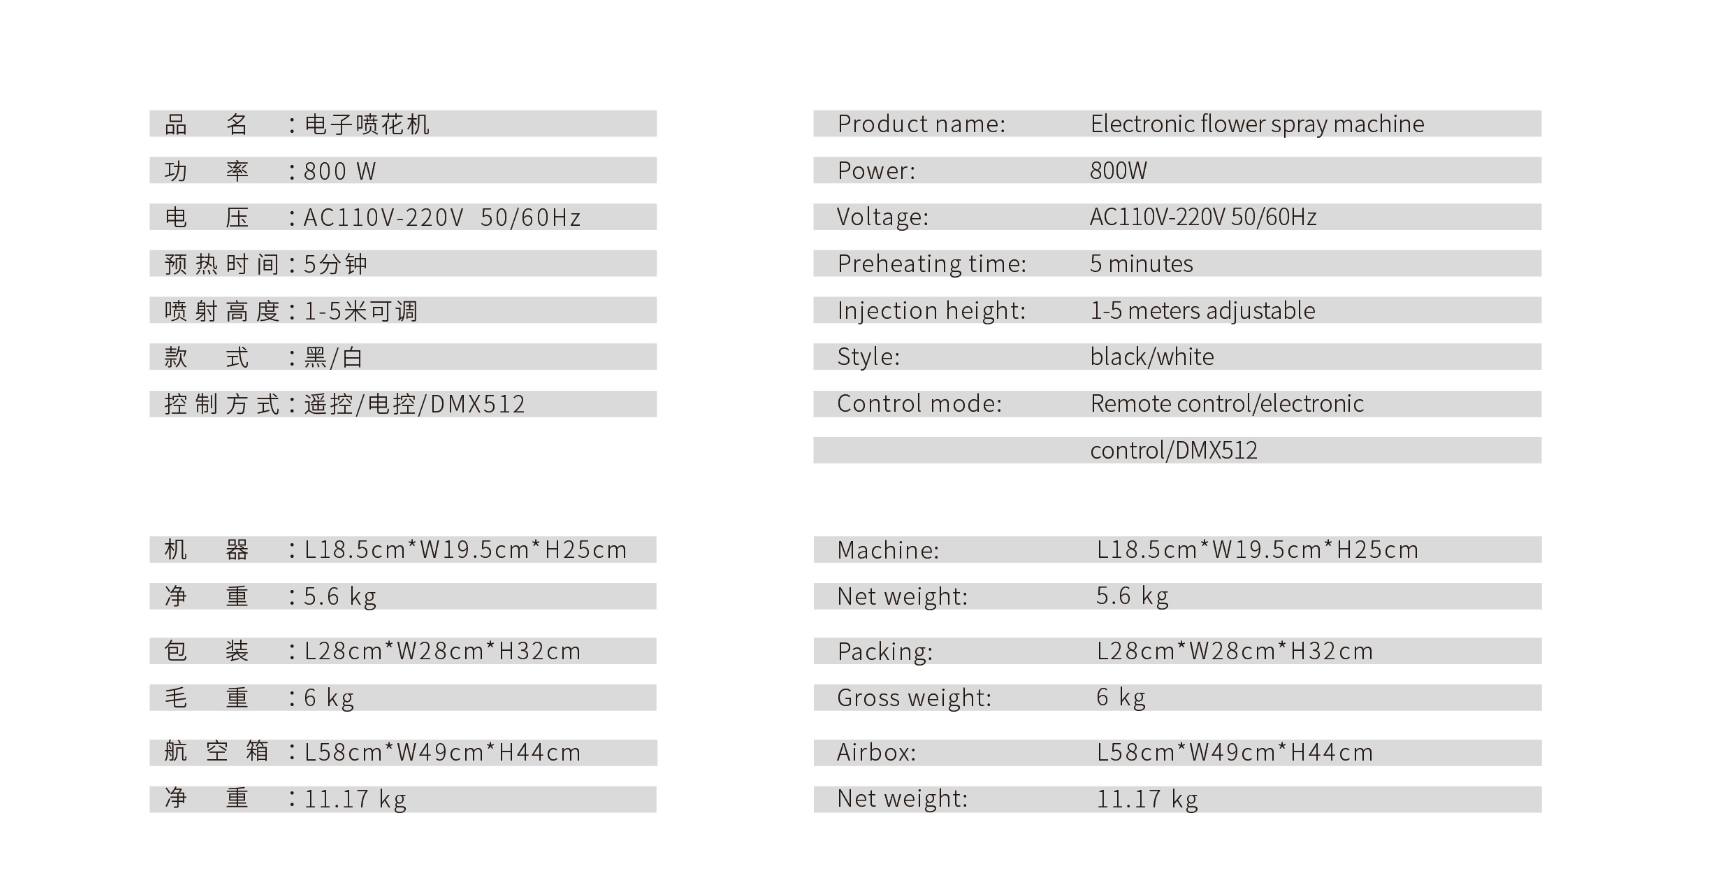Select the "Airbox:" label
Image resolution: width=1722 pixels, height=885 pixels.
(x=876, y=753)
